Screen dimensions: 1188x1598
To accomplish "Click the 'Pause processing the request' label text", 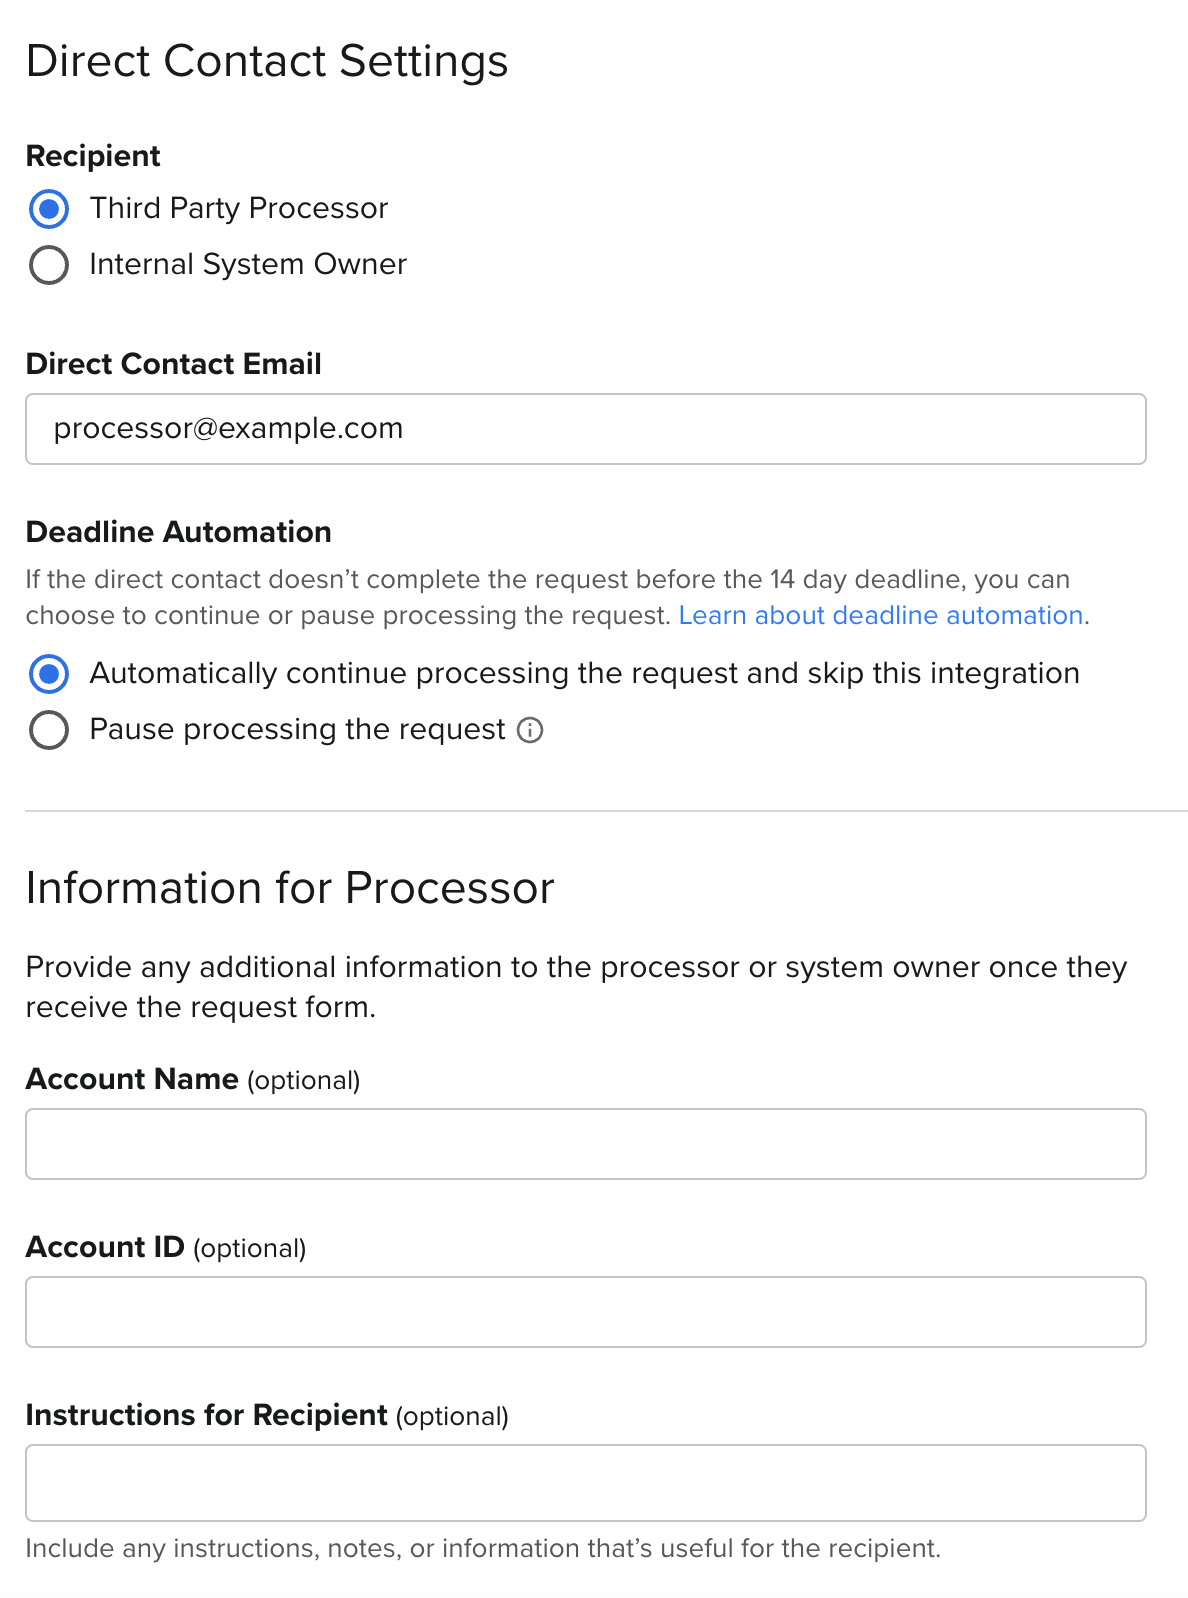I will pyautogui.click(x=297, y=729).
